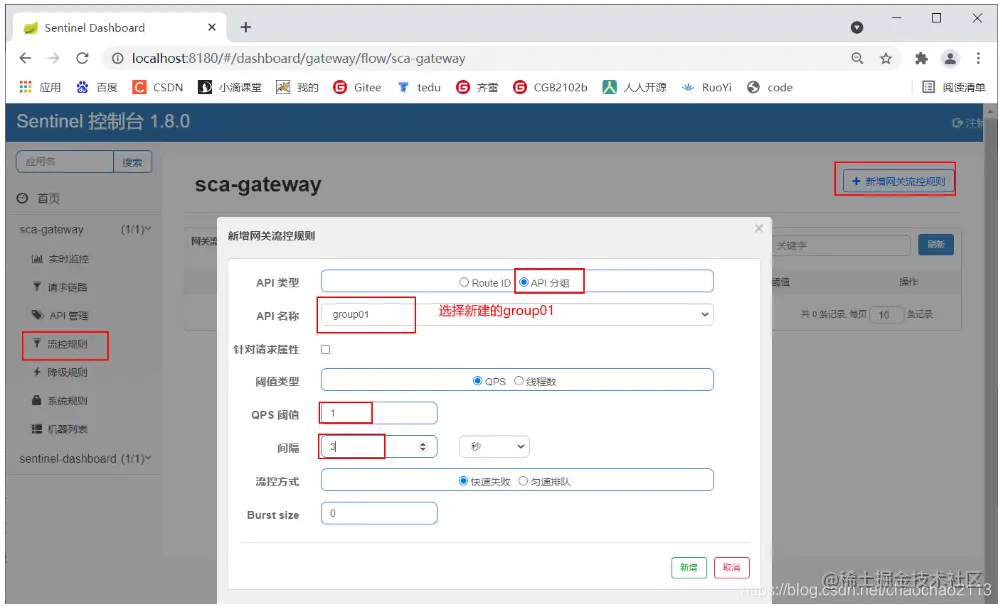Open Chrome three-dot menu
1002x609 pixels.
point(978,58)
